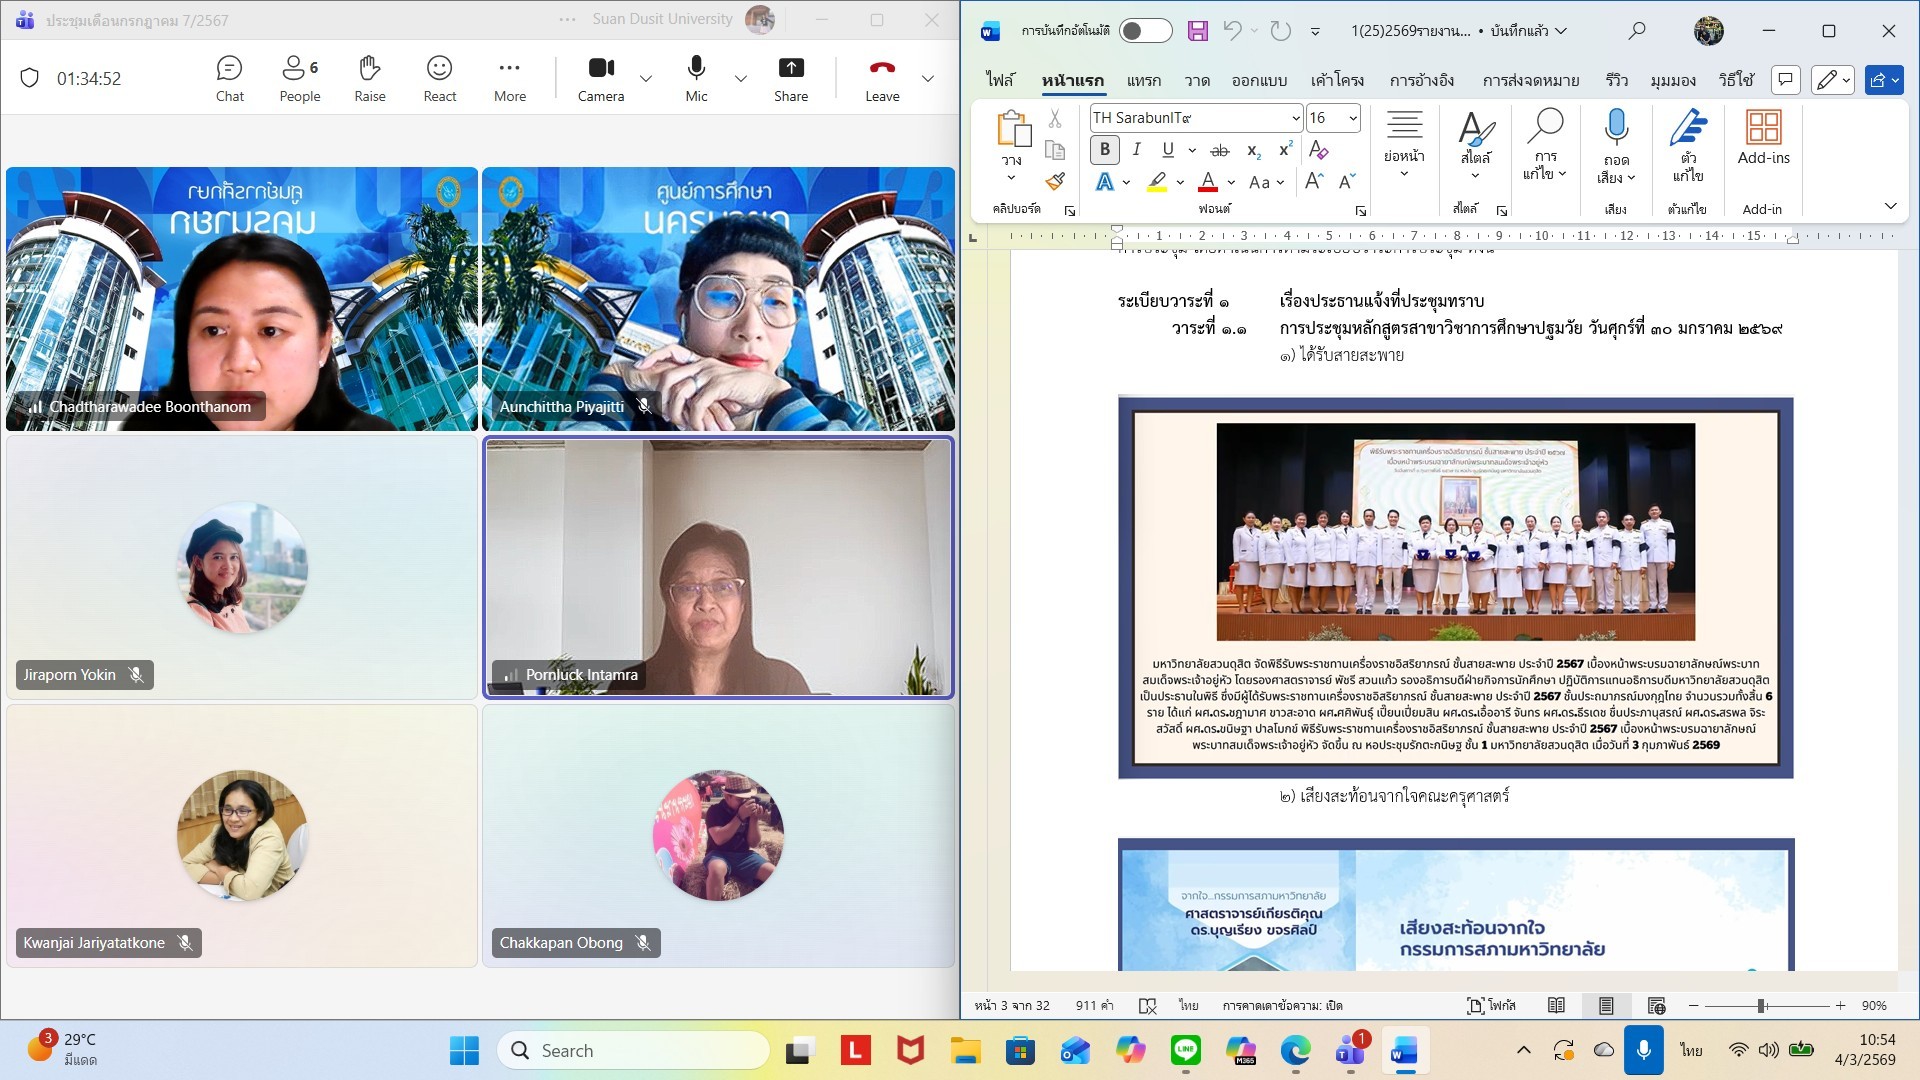
Task: Expand the TH SarabunIT font name dropdown
Action: pos(1295,118)
